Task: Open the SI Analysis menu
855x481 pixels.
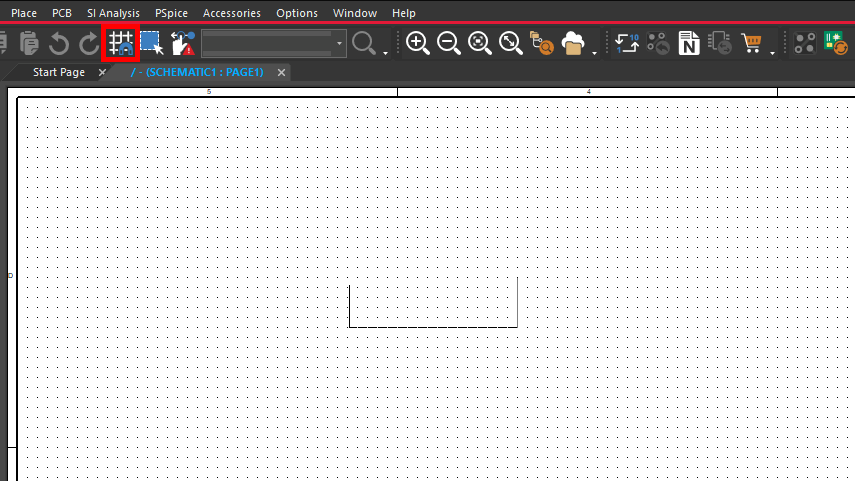Action: click(113, 13)
